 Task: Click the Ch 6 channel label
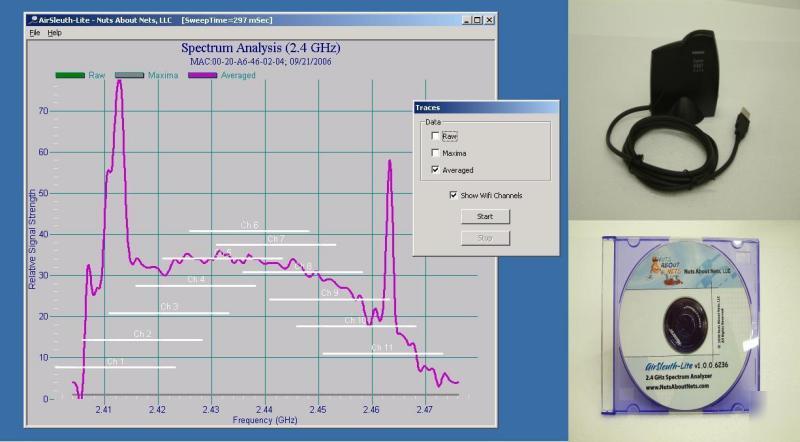[x=249, y=225]
